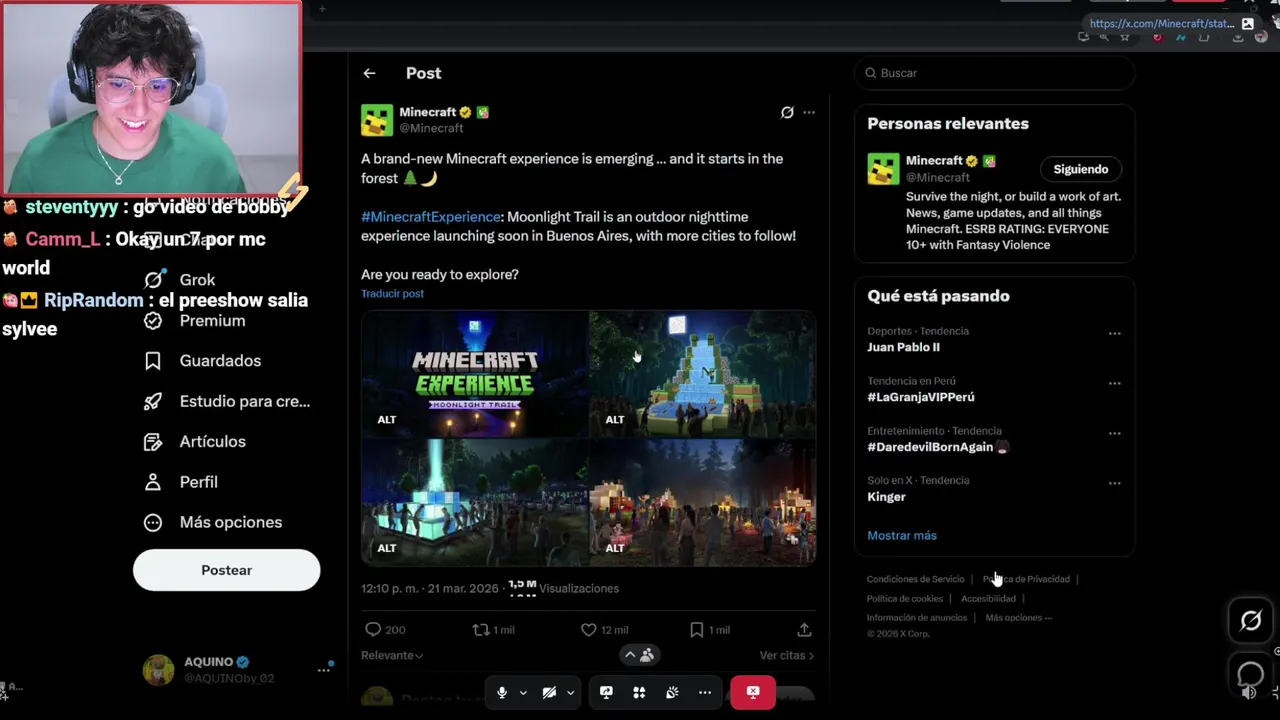Click Mostrar más under trends
The height and width of the screenshot is (720, 1280).
902,536
